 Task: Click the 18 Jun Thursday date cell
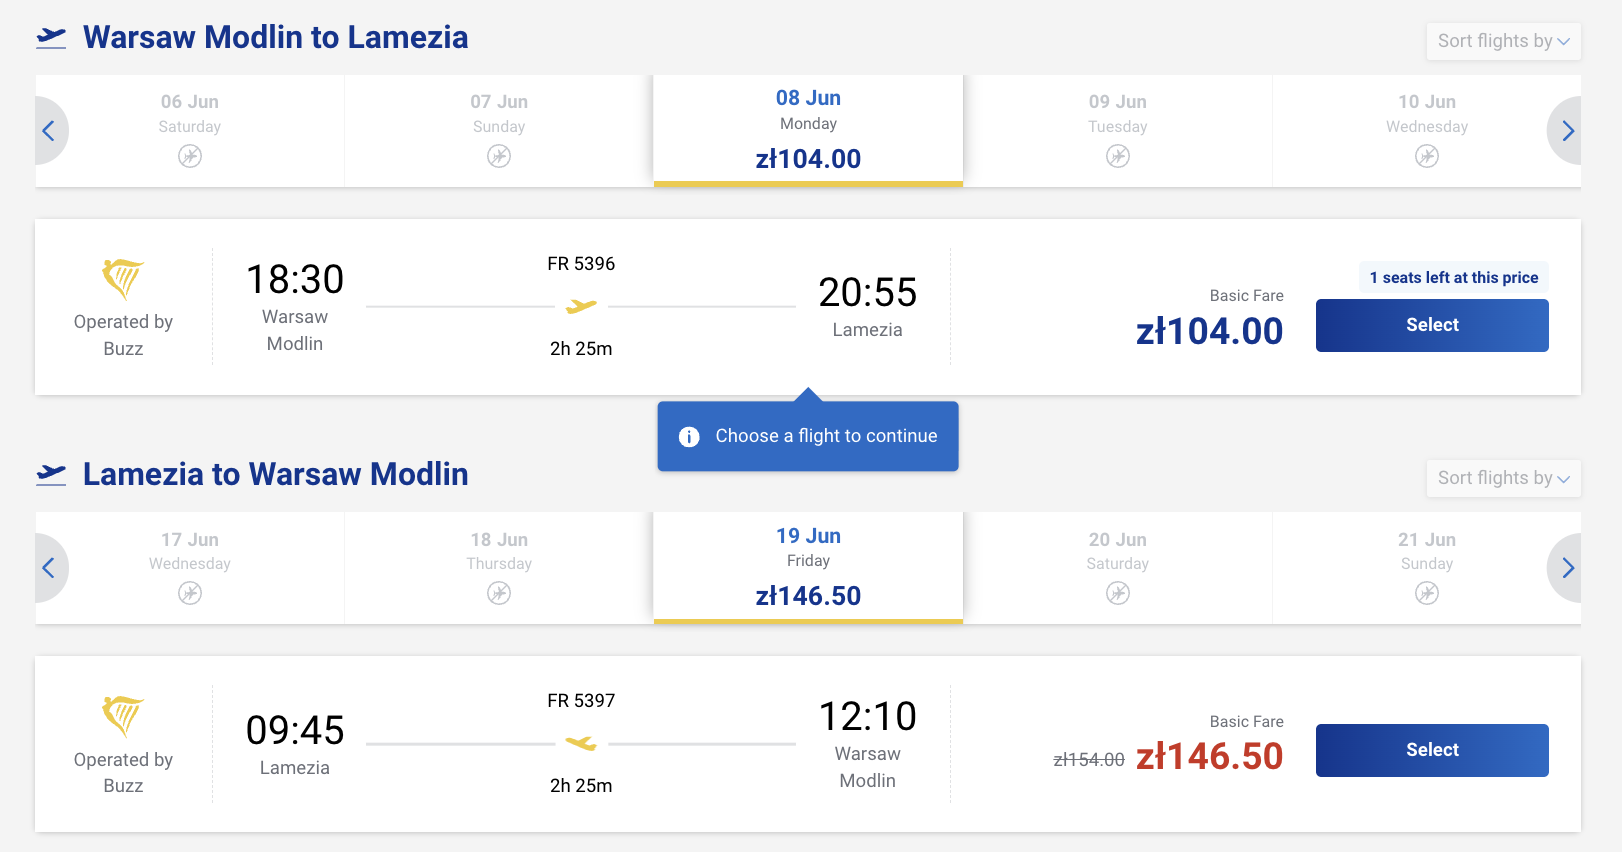click(x=499, y=567)
